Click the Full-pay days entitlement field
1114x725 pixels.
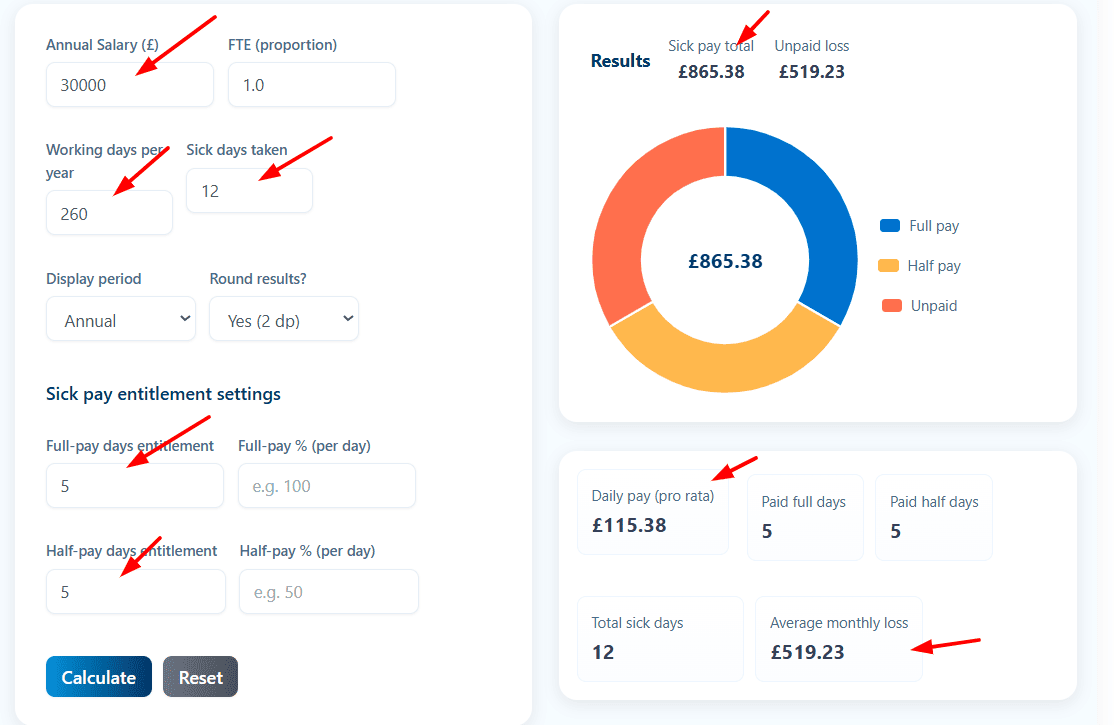[x=134, y=486]
